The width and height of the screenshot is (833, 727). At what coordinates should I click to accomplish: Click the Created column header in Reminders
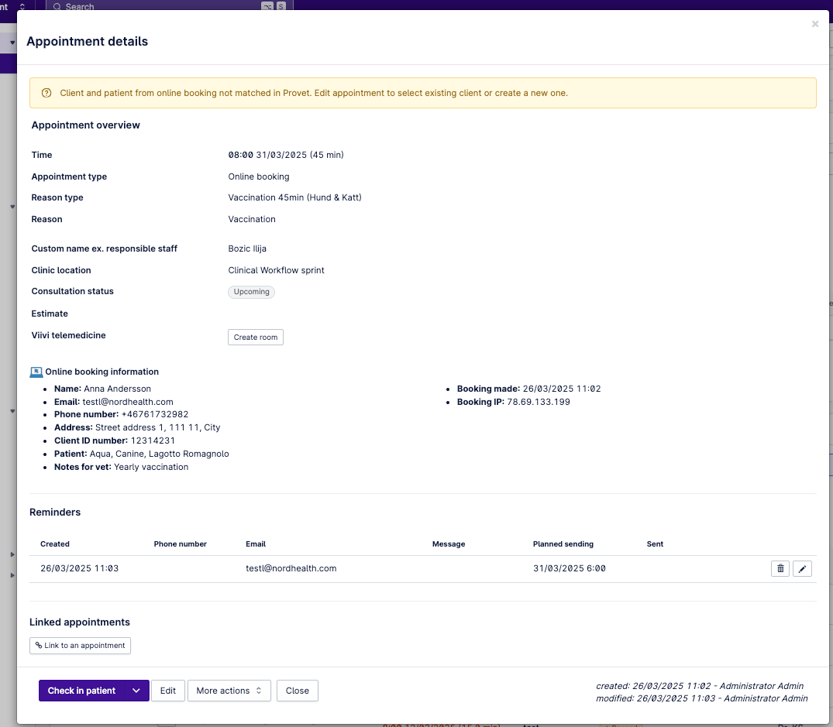coord(55,544)
